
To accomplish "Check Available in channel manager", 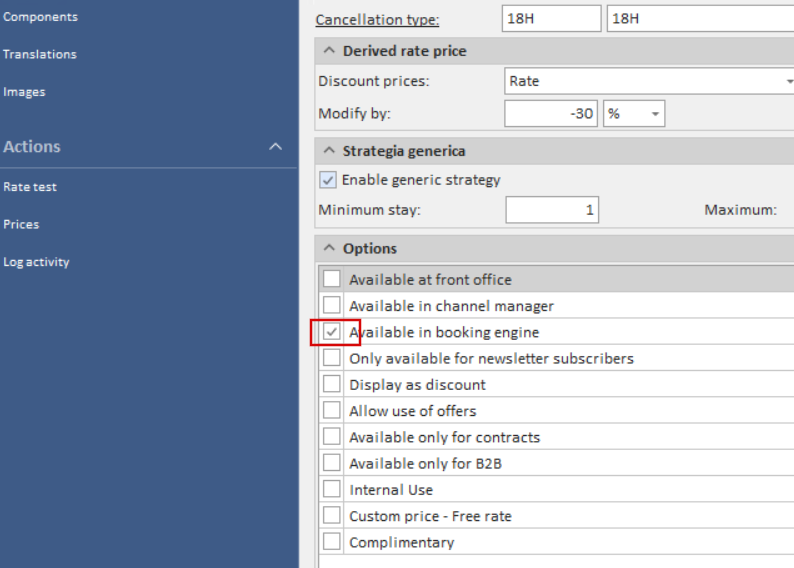I will coord(332,305).
